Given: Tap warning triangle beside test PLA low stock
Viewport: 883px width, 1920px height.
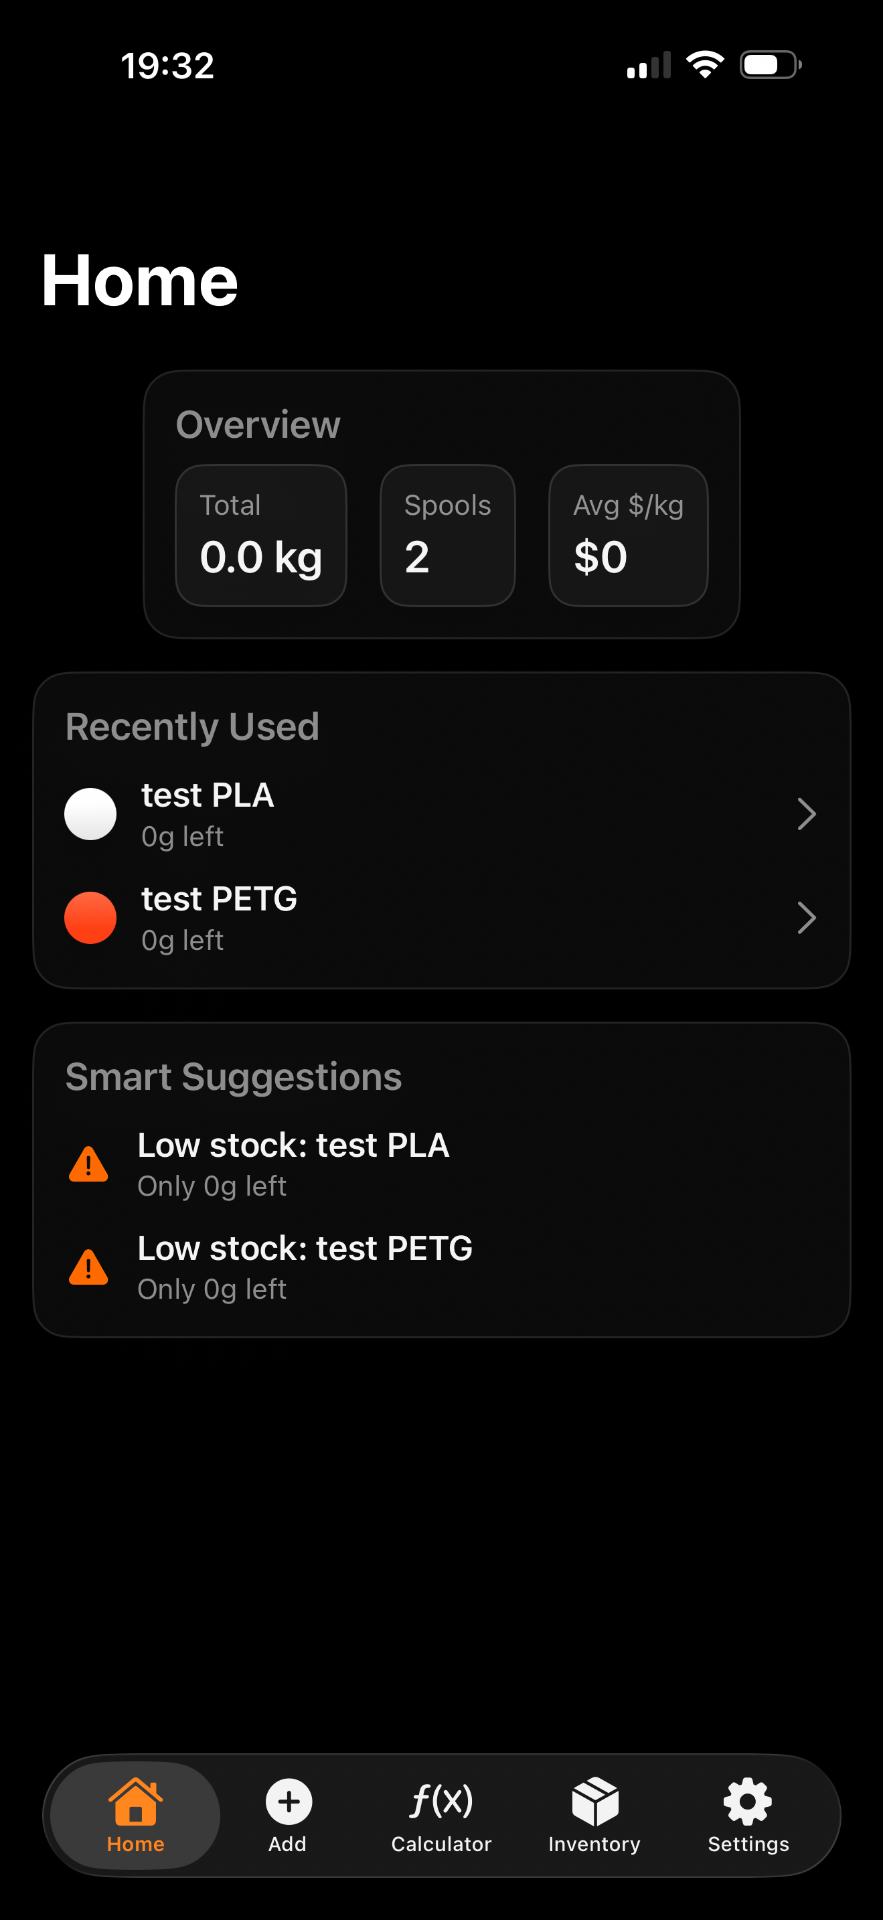Looking at the screenshot, I should click(89, 1165).
